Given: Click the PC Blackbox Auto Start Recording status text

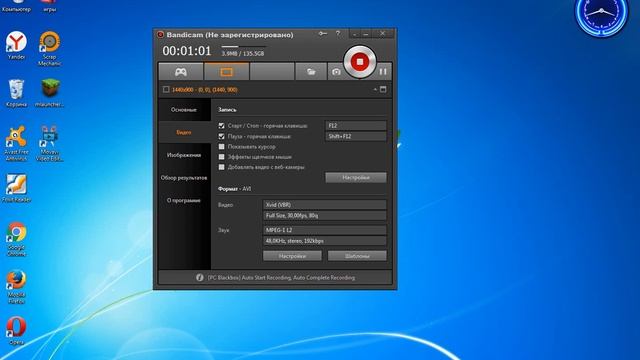Looking at the screenshot, I should click(281, 278).
